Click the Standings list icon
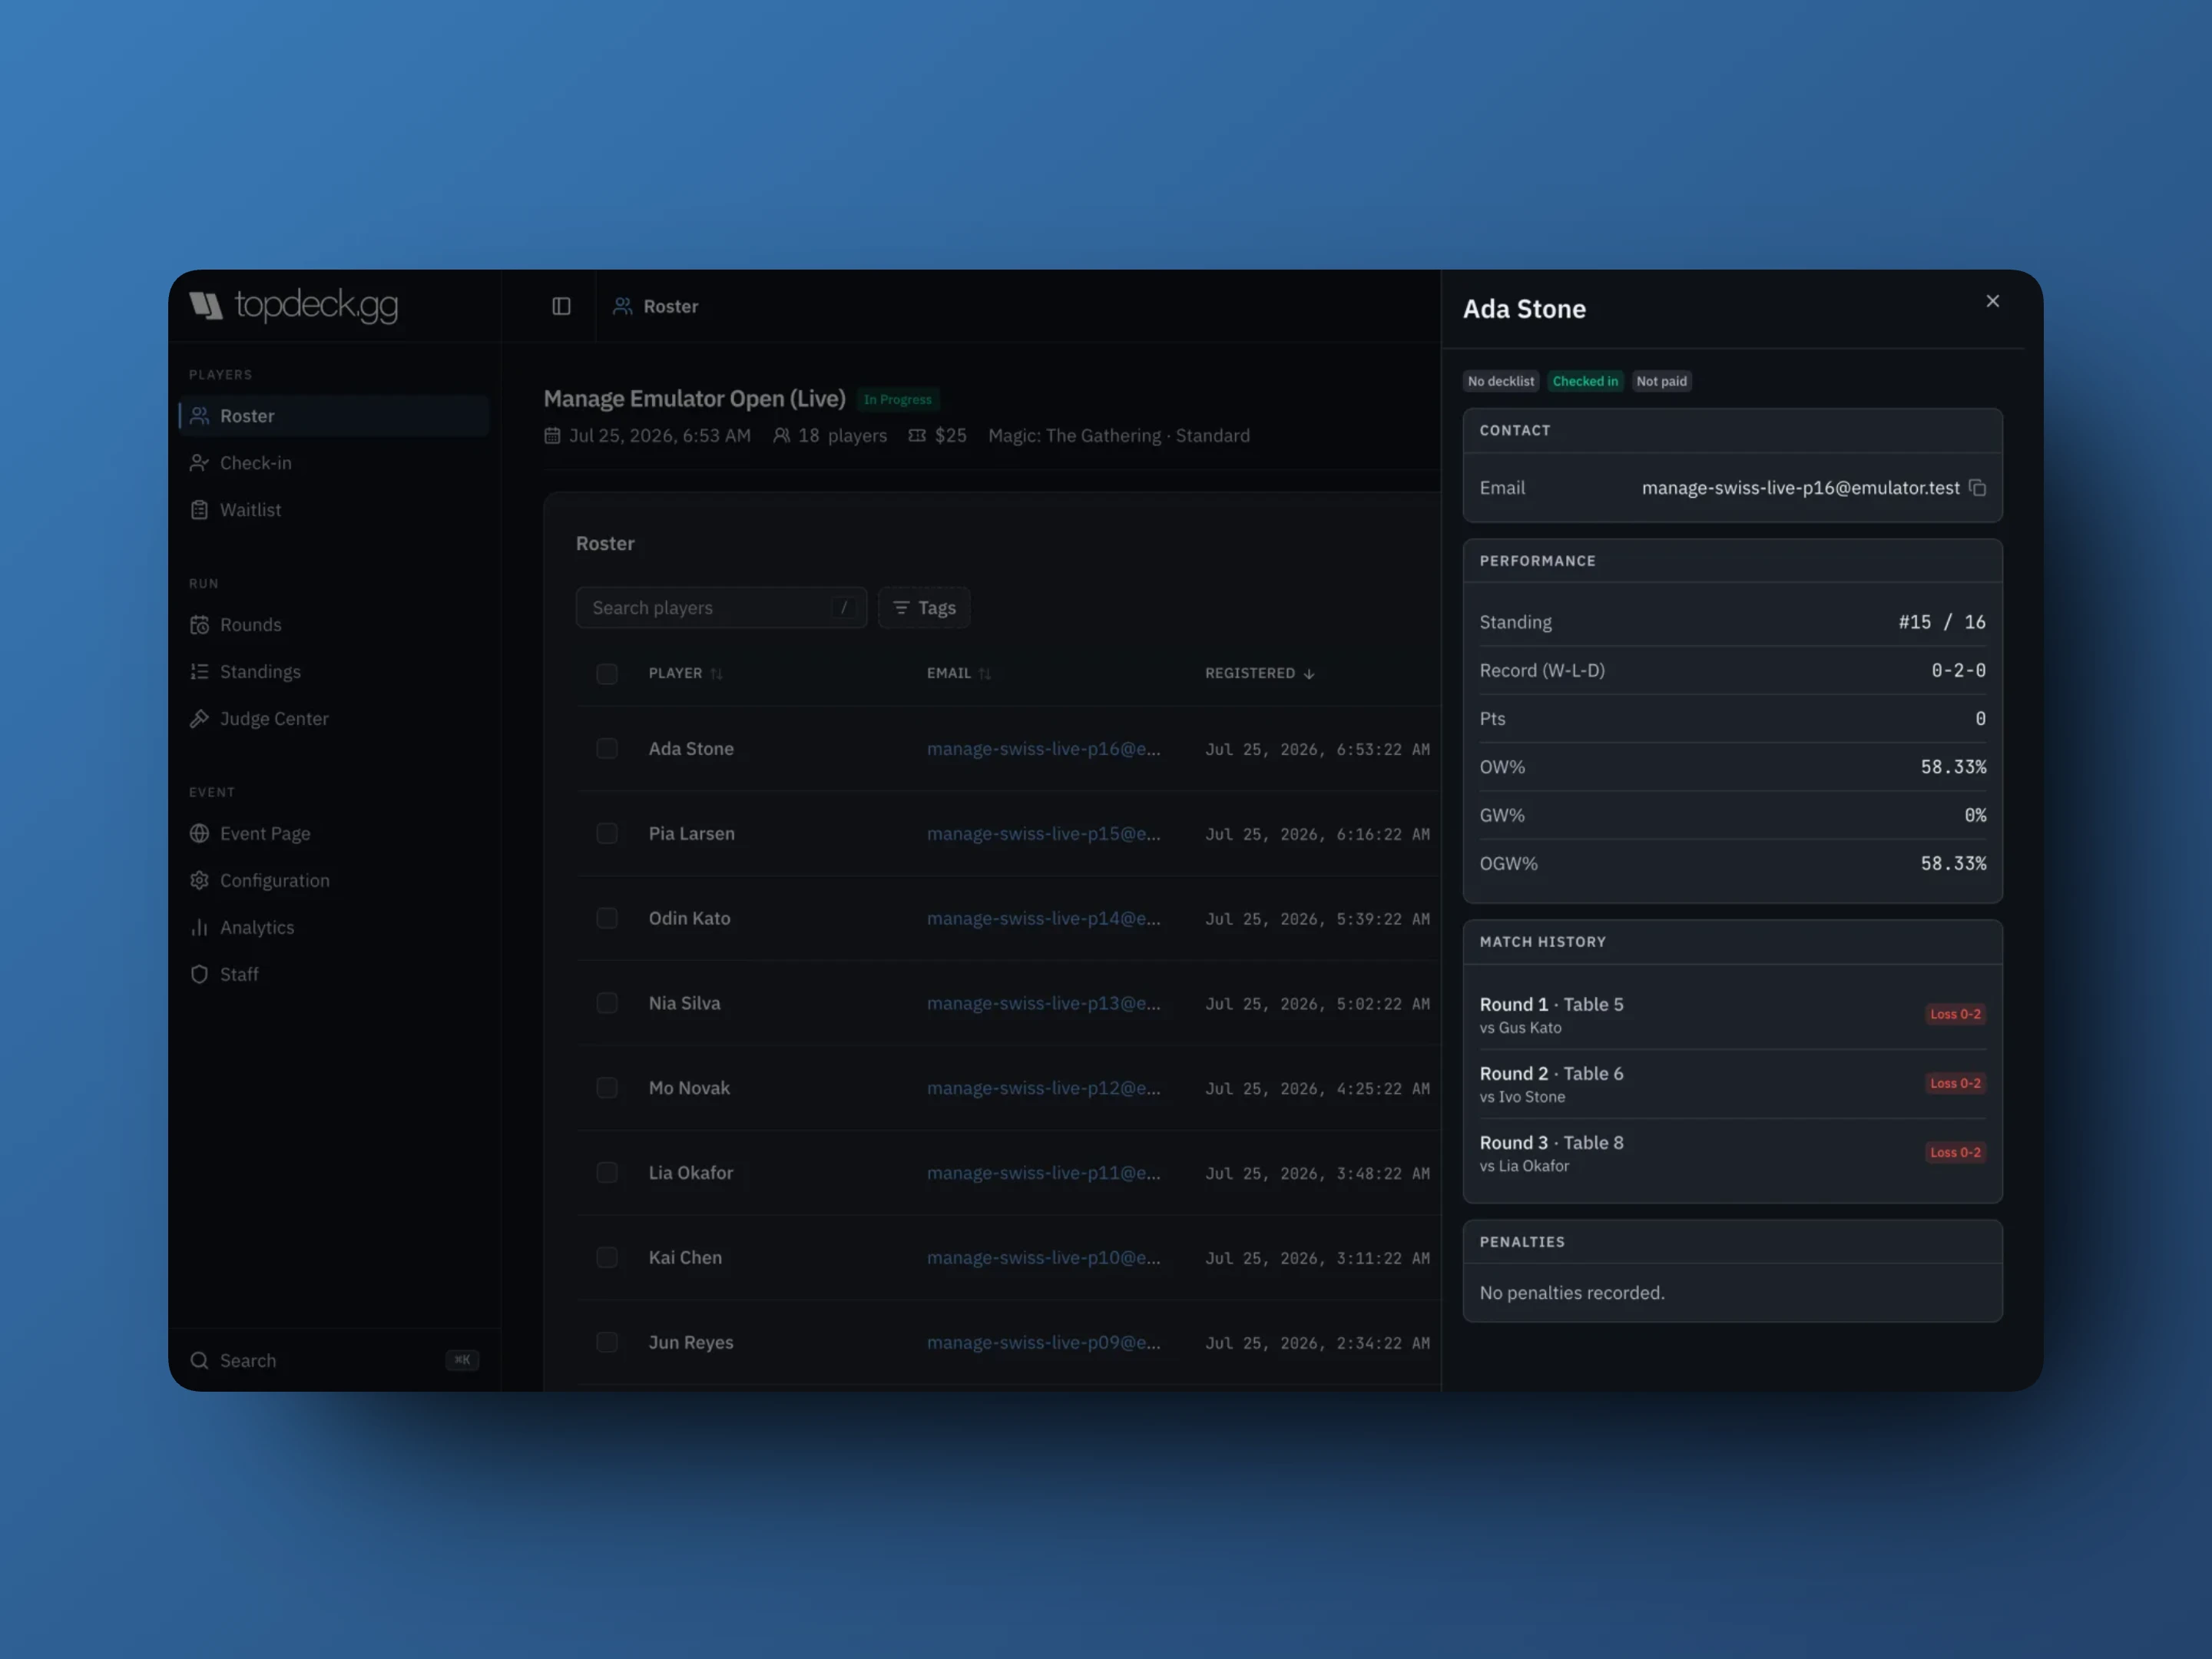 199,672
